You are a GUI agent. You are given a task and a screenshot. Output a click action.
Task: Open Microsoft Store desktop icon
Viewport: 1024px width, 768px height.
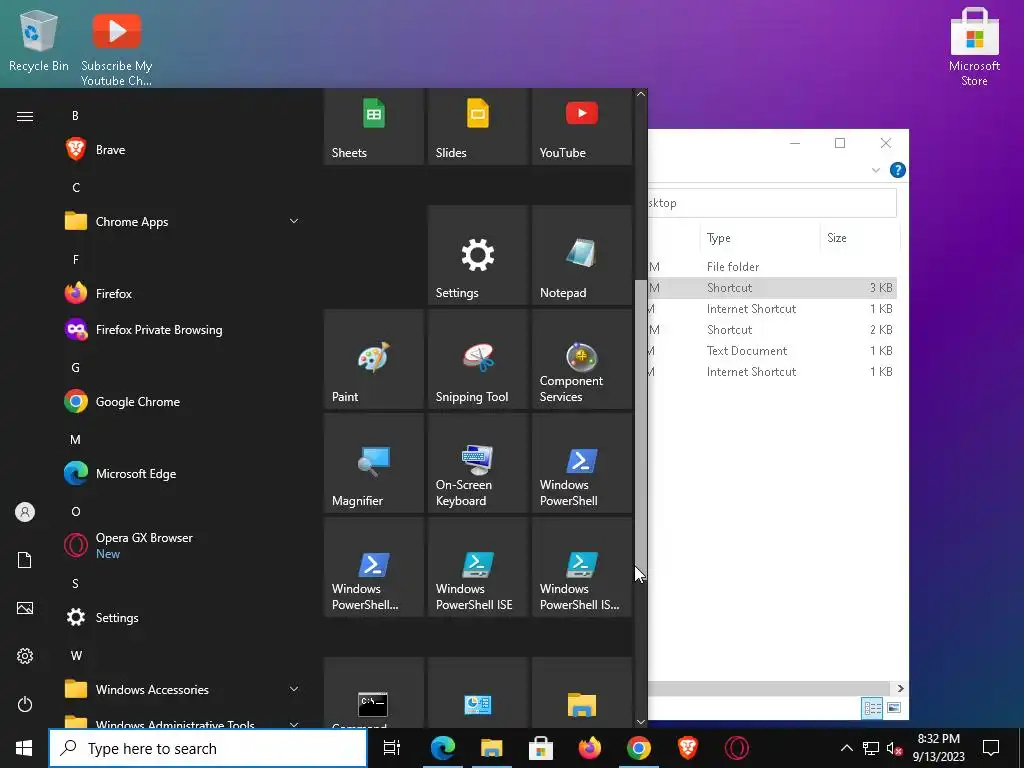(974, 48)
